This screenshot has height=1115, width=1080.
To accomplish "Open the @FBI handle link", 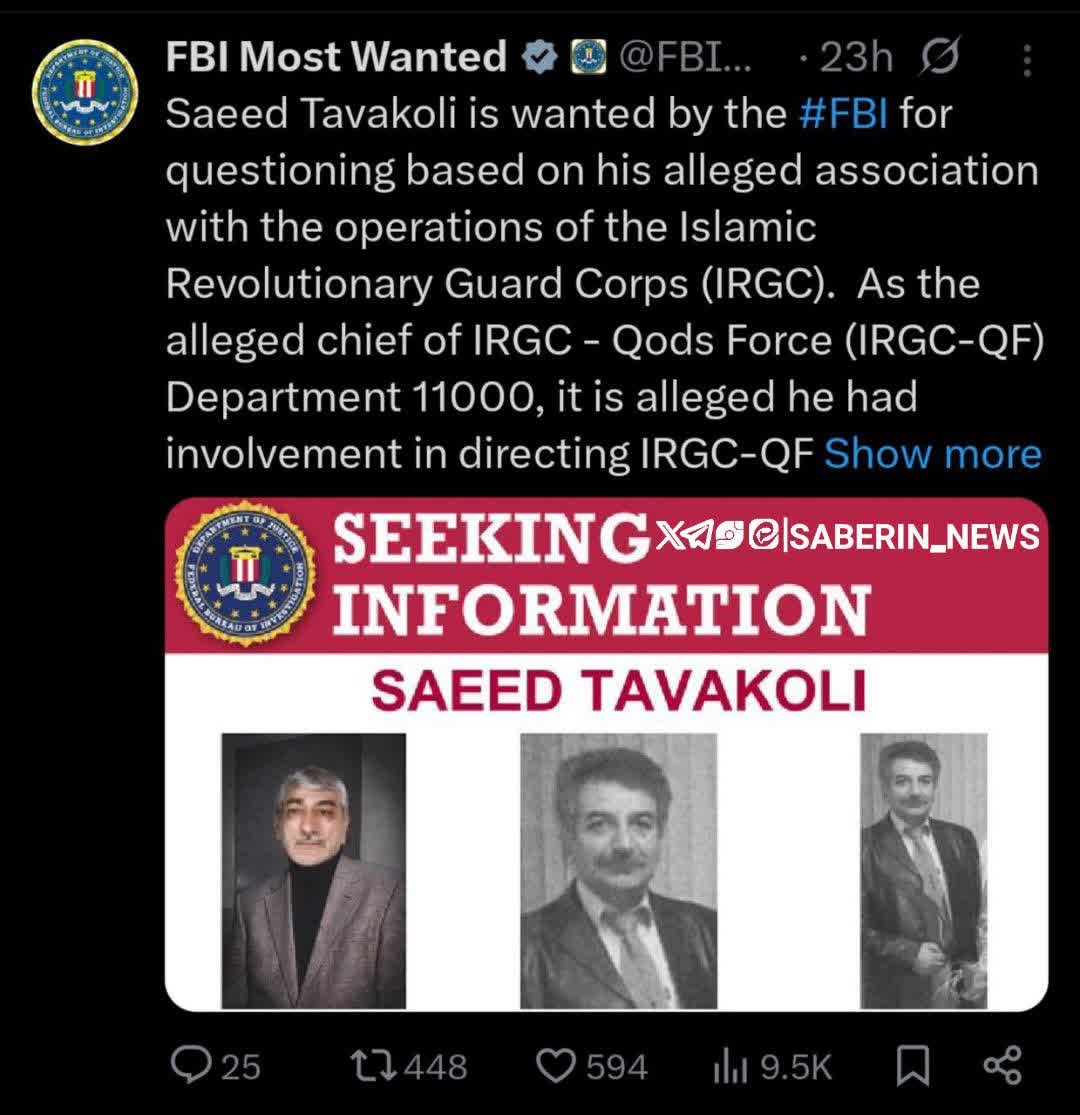I will pyautogui.click(x=686, y=59).
